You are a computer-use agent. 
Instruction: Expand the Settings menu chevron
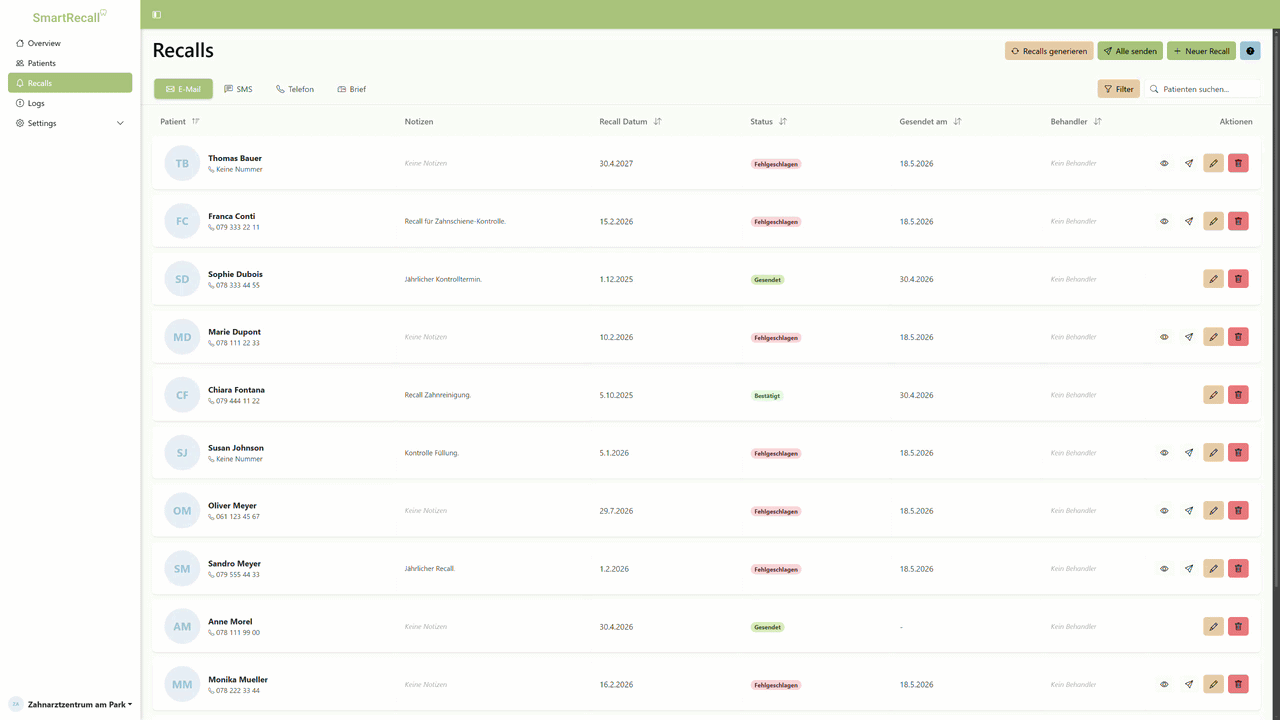point(120,123)
